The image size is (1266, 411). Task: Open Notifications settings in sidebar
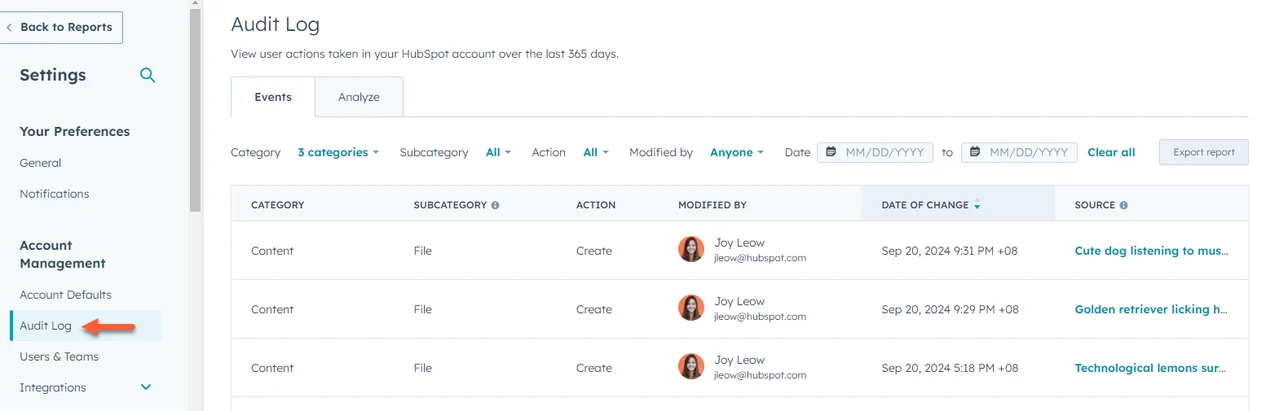[54, 194]
